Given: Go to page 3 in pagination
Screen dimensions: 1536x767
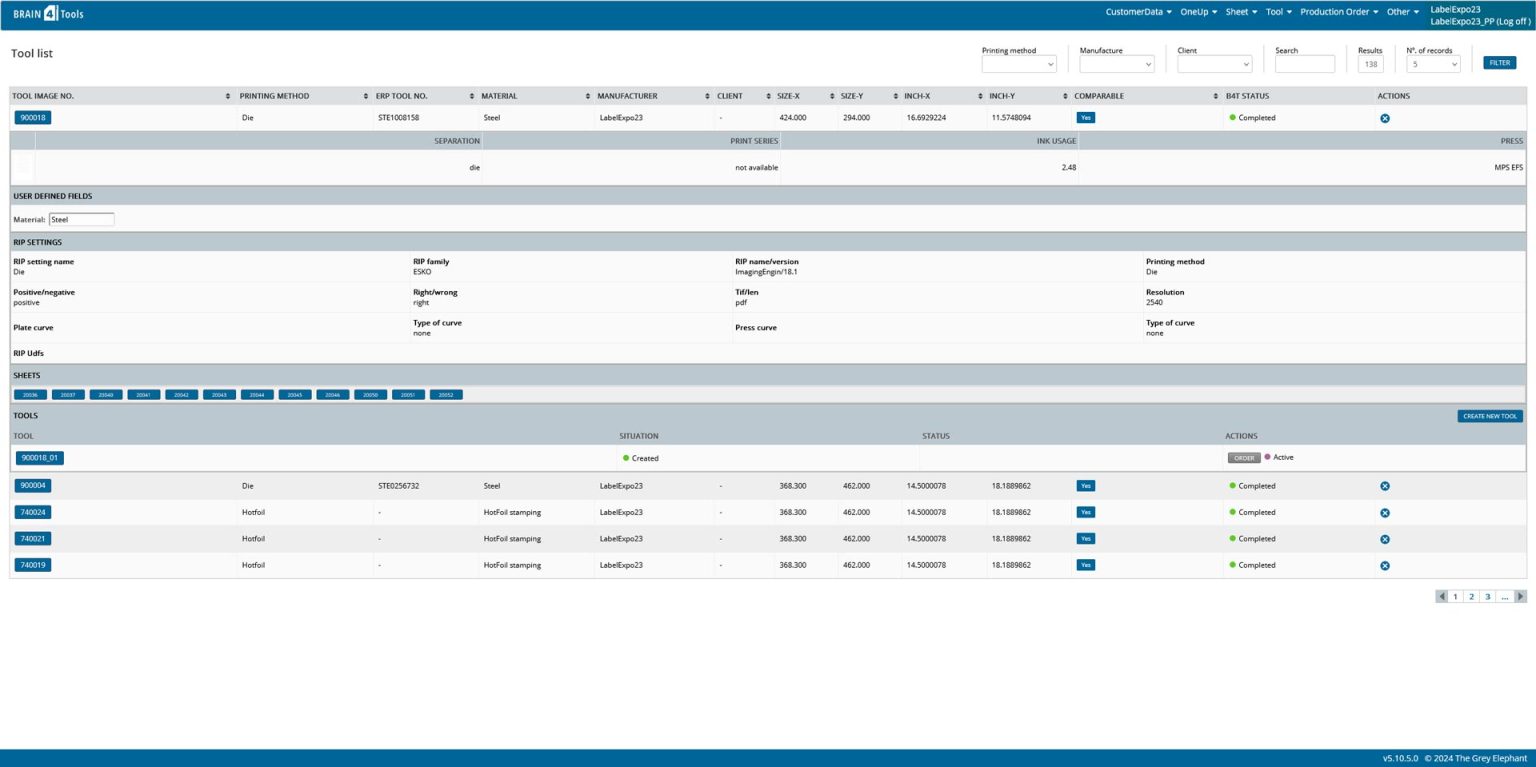Looking at the screenshot, I should tap(1487, 596).
